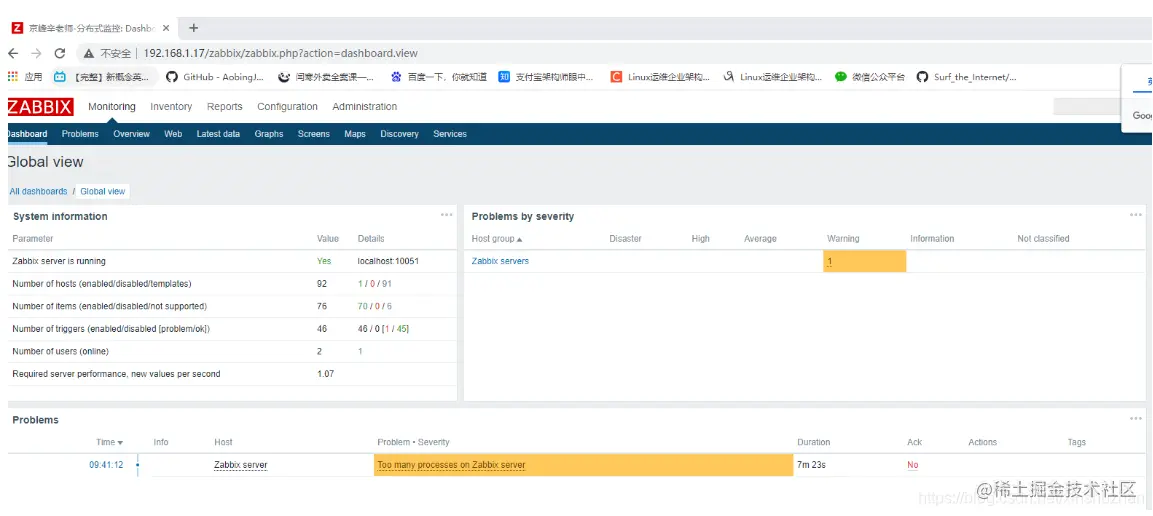Screen dimensions: 1153x516
Task: Open System information widget options menu
Action: click(x=446, y=215)
